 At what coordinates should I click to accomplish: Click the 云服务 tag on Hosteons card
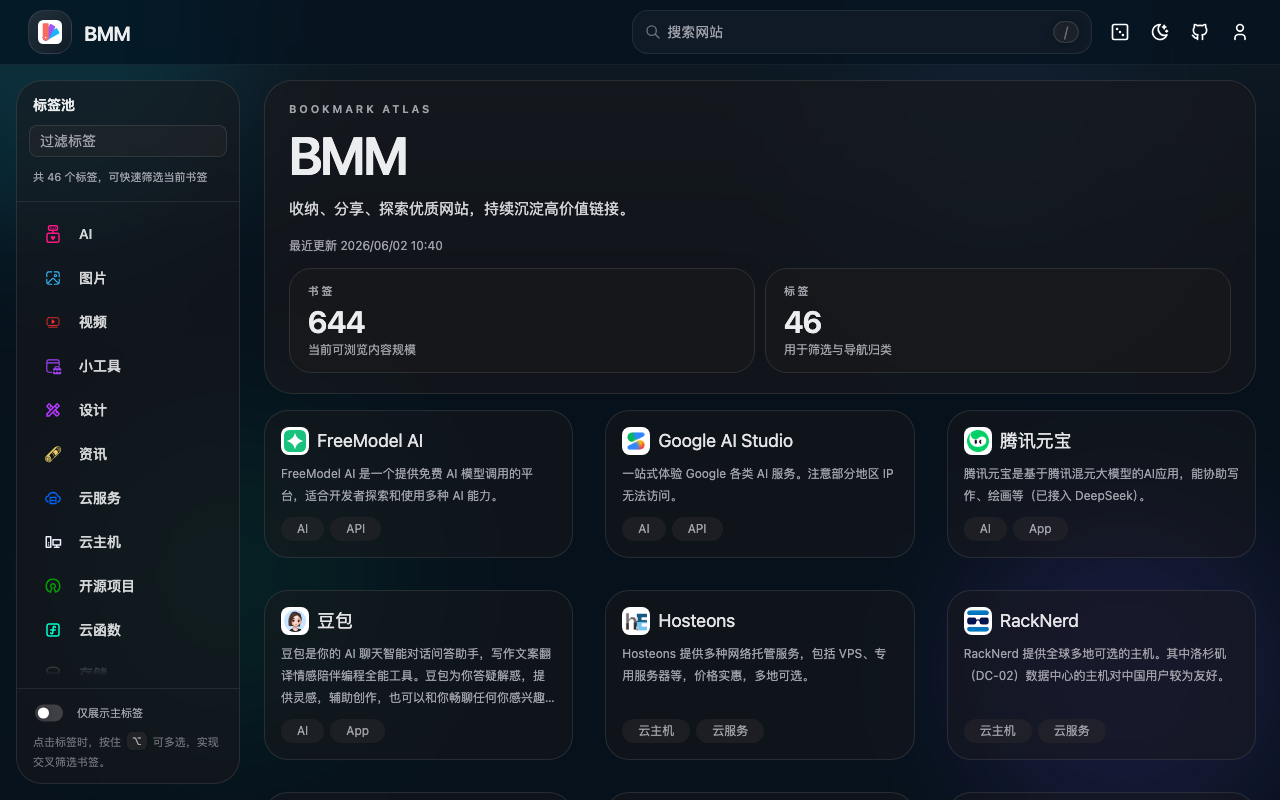point(730,731)
